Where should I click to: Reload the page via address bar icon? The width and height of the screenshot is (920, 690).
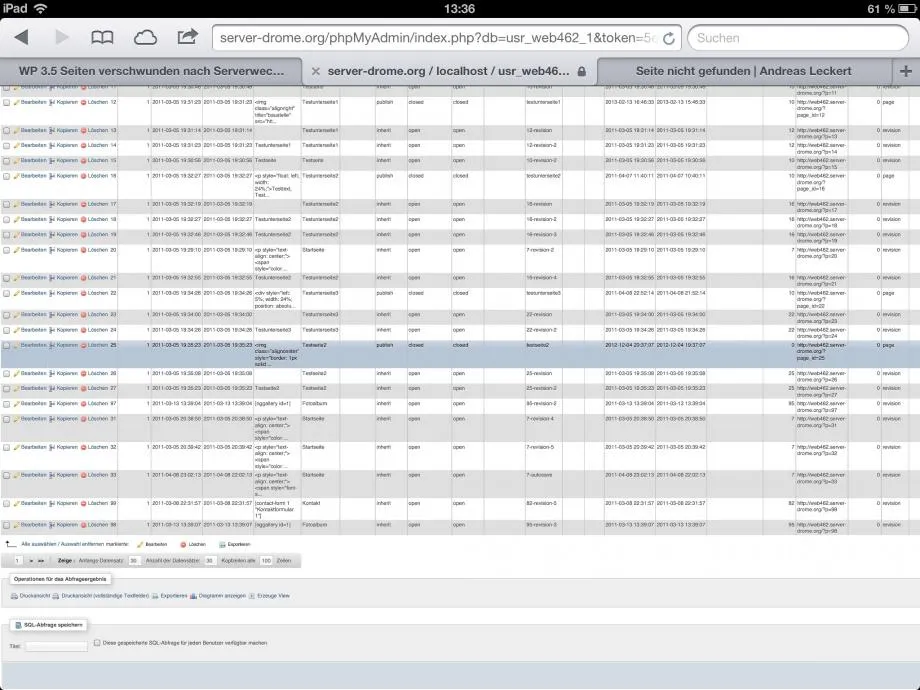click(668, 38)
